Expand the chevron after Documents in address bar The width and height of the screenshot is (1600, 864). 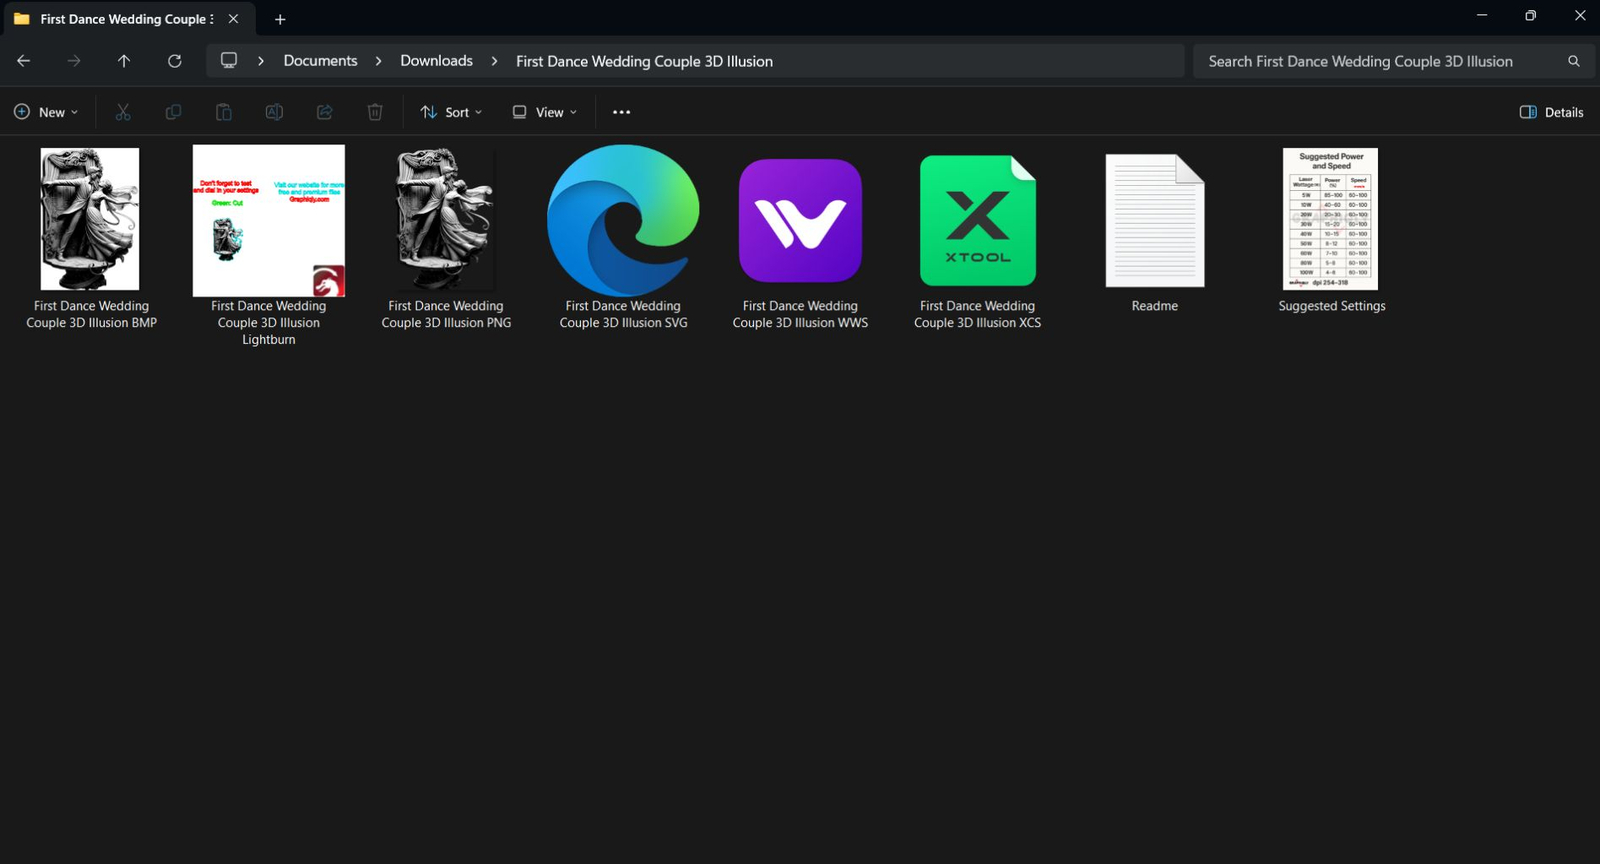[379, 61]
